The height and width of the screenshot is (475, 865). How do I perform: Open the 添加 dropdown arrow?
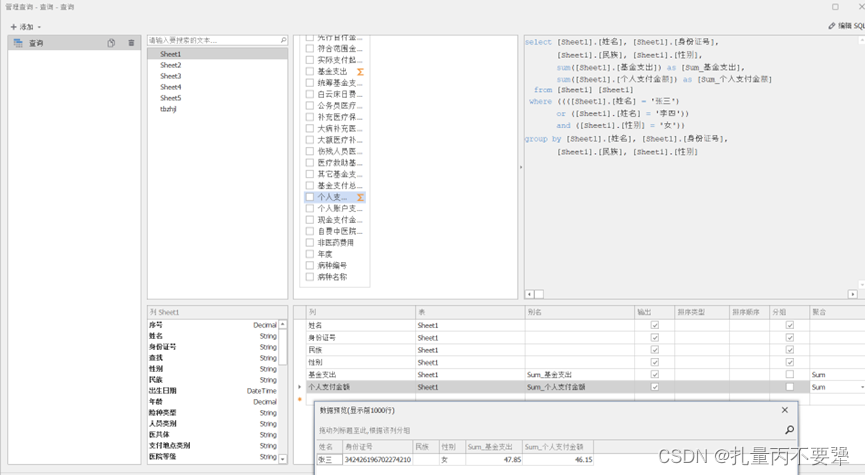click(x=39, y=26)
